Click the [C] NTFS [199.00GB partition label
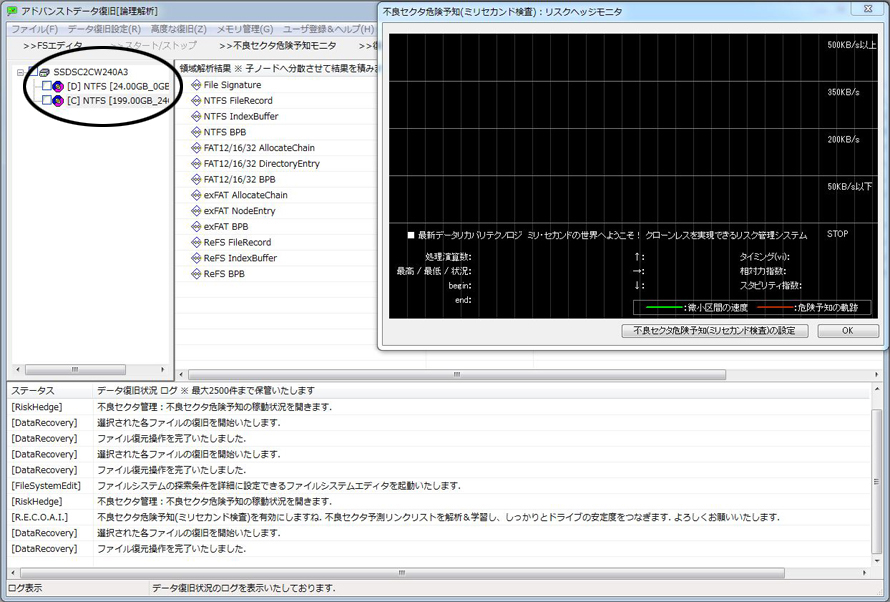The width and height of the screenshot is (890, 602). 117,100
